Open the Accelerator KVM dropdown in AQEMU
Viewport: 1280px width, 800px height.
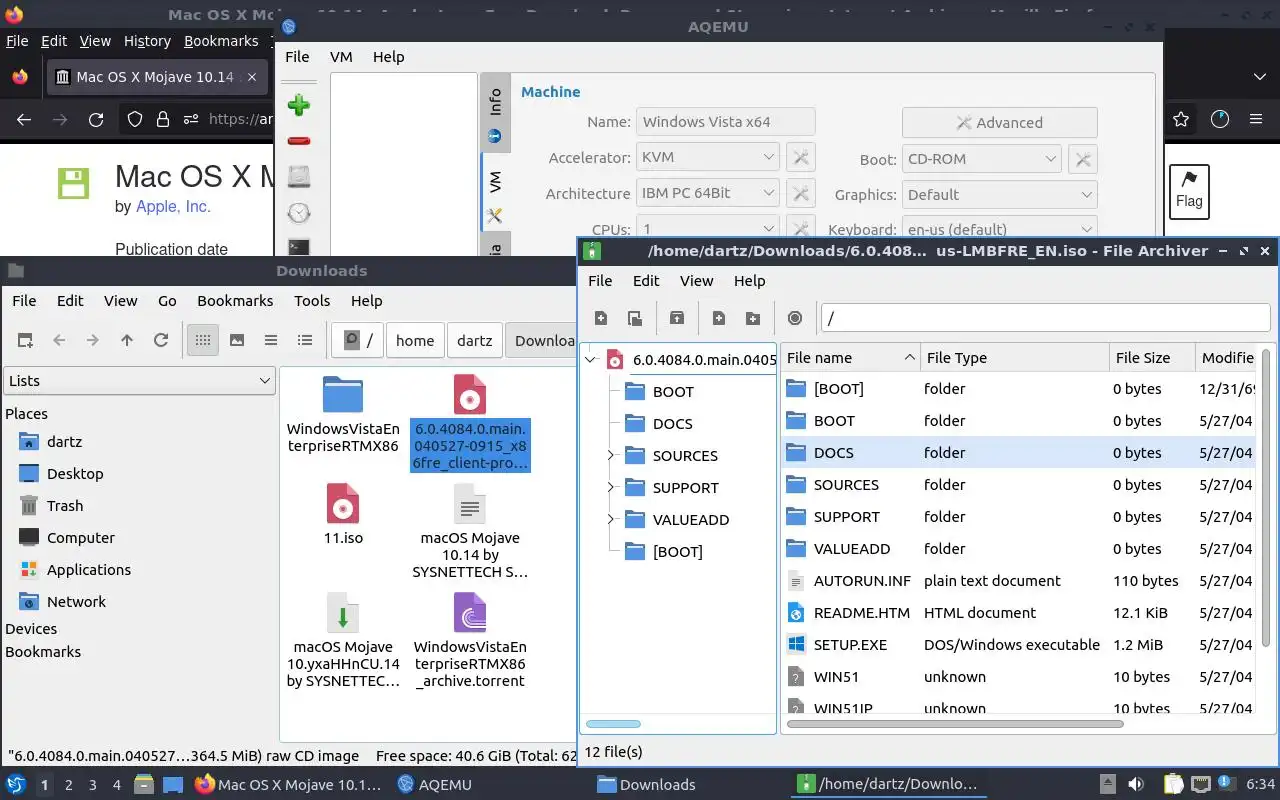pyautogui.click(x=707, y=157)
